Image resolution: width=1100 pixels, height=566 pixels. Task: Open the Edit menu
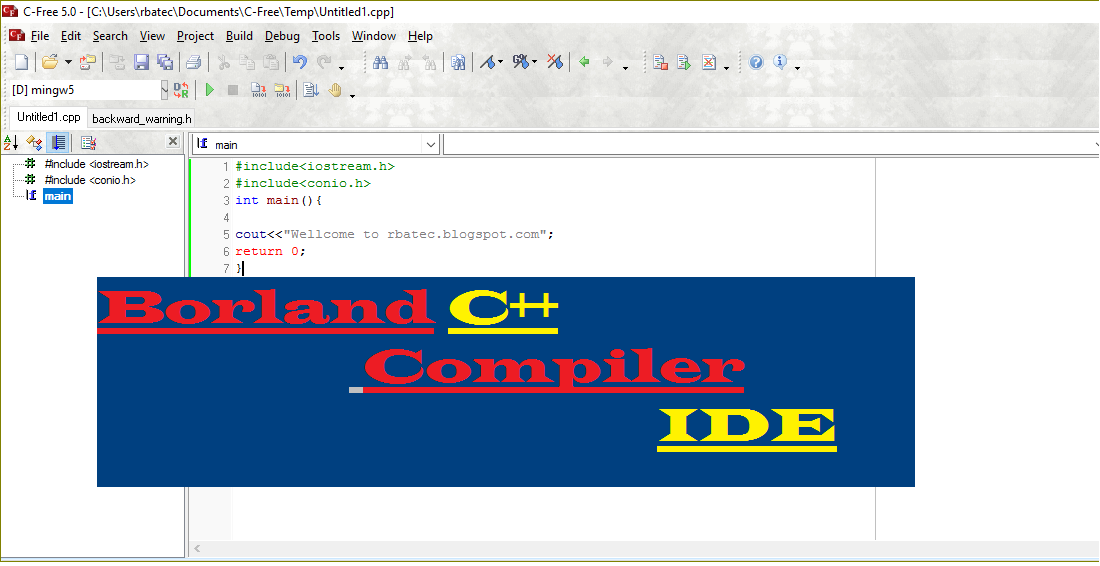coord(71,36)
